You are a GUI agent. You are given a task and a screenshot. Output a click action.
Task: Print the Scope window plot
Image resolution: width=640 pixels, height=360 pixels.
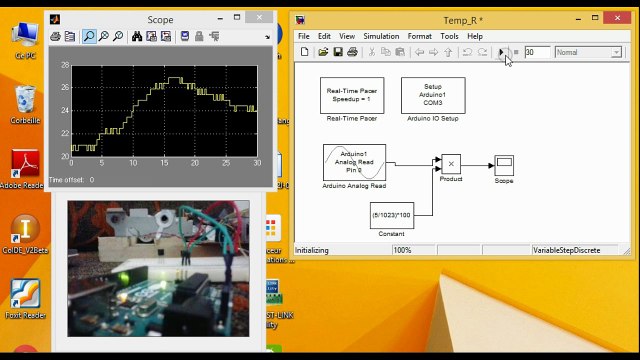pyautogui.click(x=55, y=37)
